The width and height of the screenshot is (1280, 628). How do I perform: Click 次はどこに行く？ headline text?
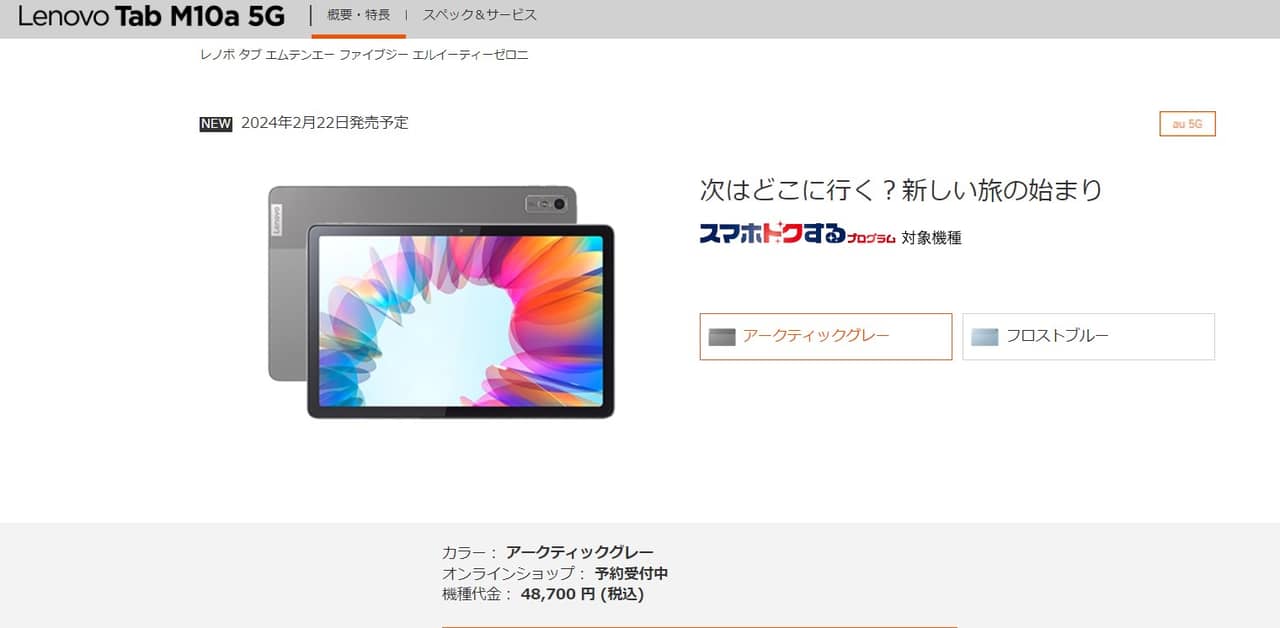tap(796, 190)
